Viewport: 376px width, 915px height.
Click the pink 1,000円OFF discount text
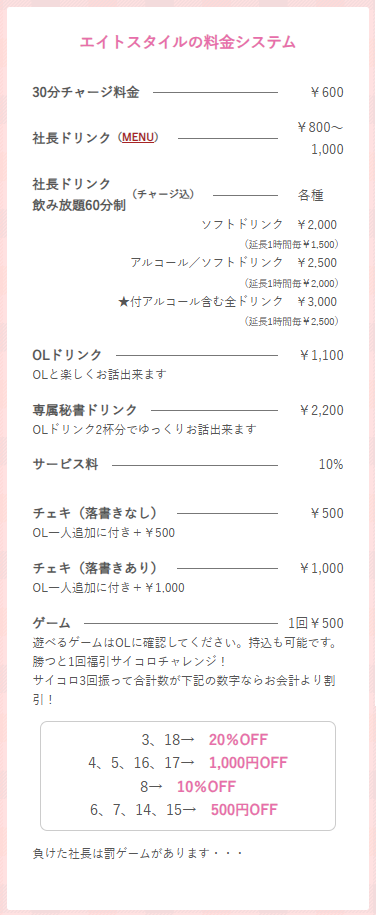point(248,763)
